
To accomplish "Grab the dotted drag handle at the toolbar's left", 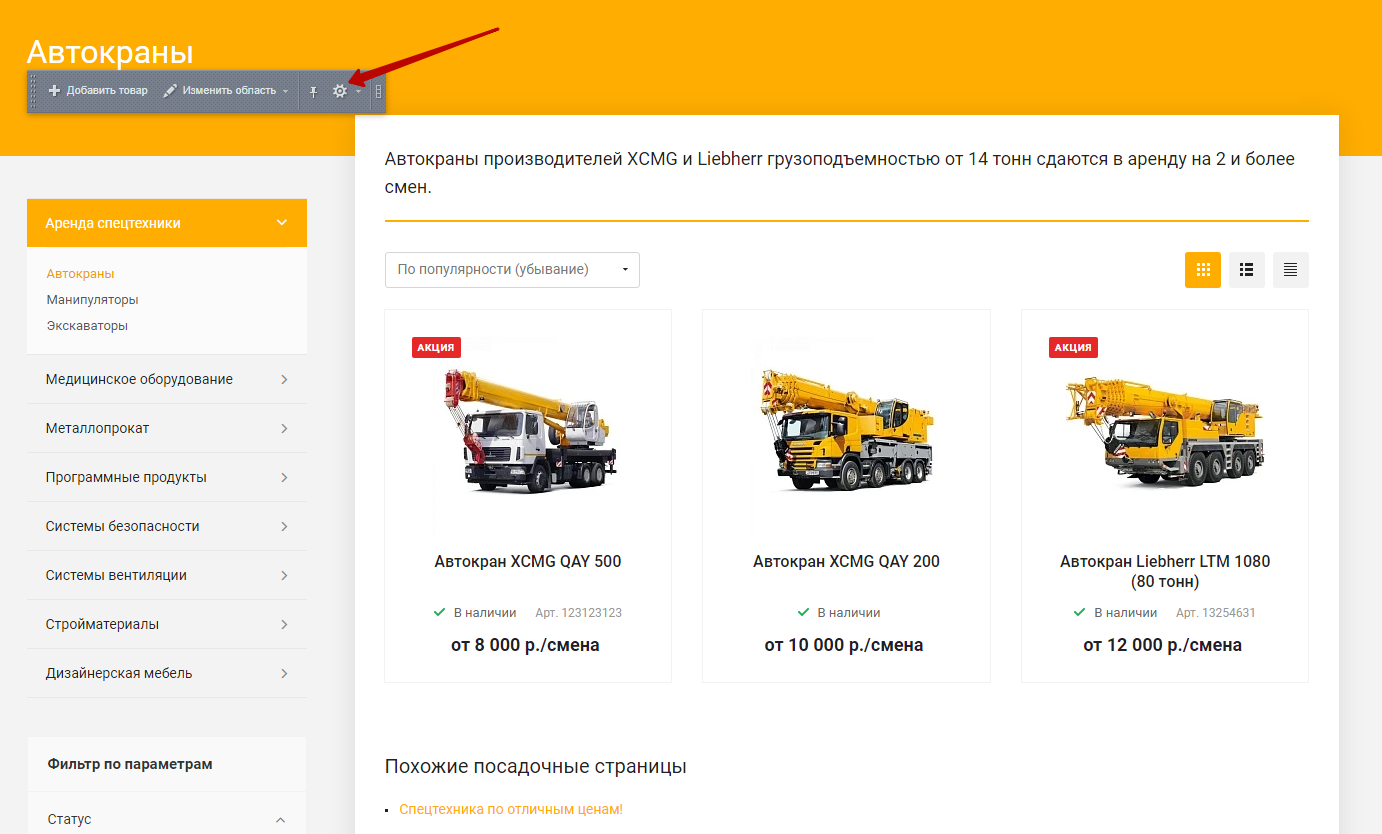I will coord(33,91).
